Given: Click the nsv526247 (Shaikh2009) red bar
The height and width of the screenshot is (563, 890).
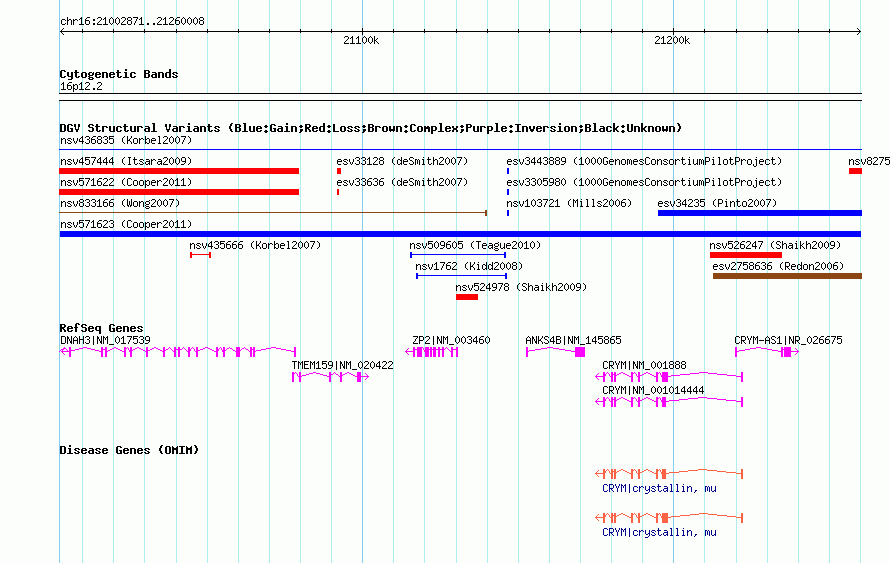Looking at the screenshot, I should click(746, 255).
